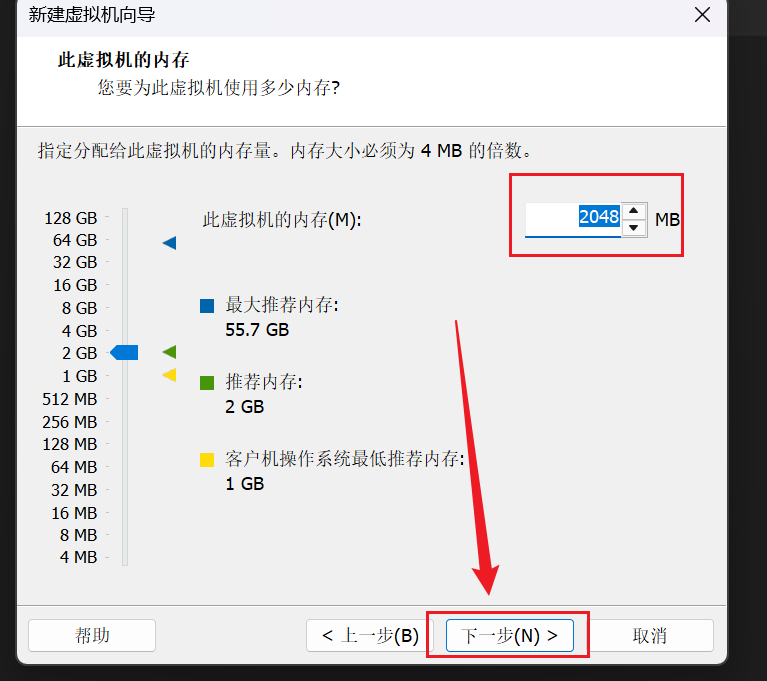Click the 推荐内存 label
Viewport: 767px width, 681px height.
[x=264, y=382]
